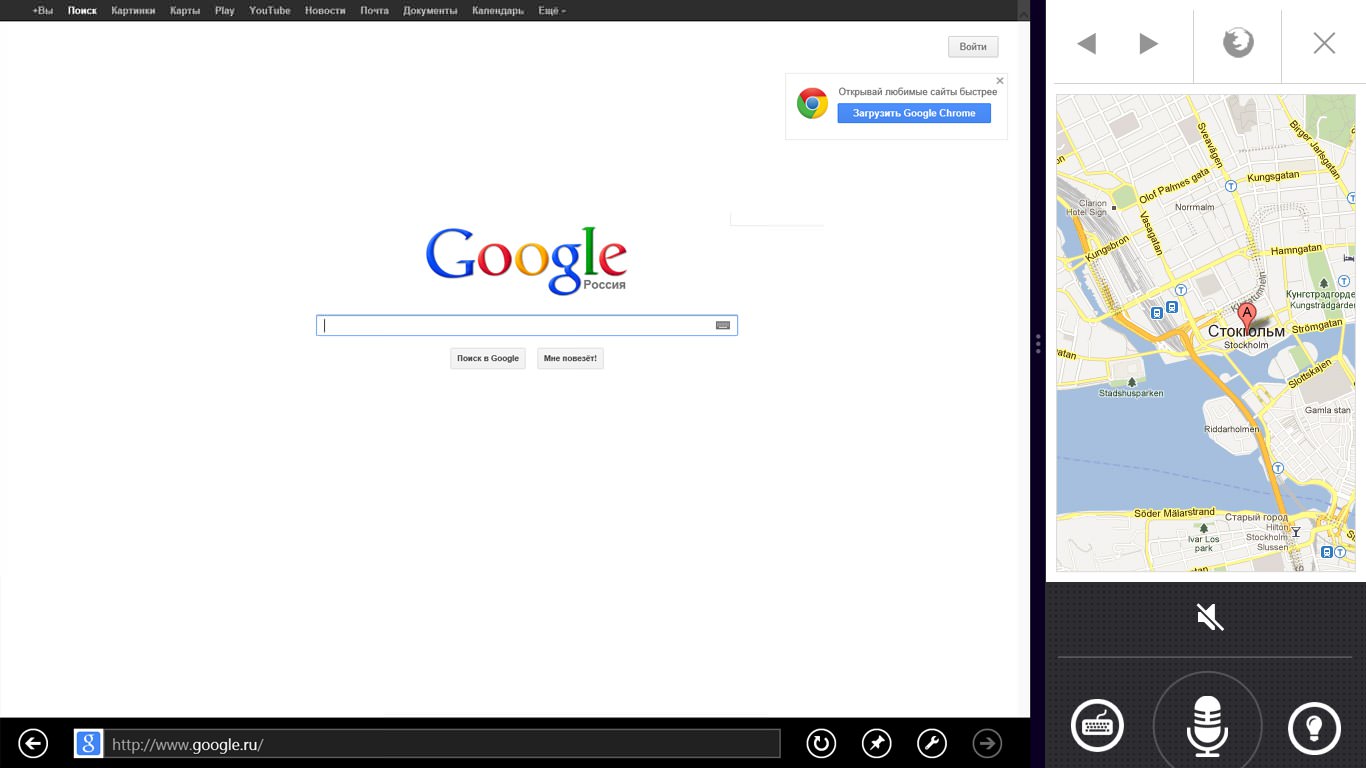Click the snap divider handle between panes
Image resolution: width=1366 pixels, height=768 pixels.
pyautogui.click(x=1038, y=344)
